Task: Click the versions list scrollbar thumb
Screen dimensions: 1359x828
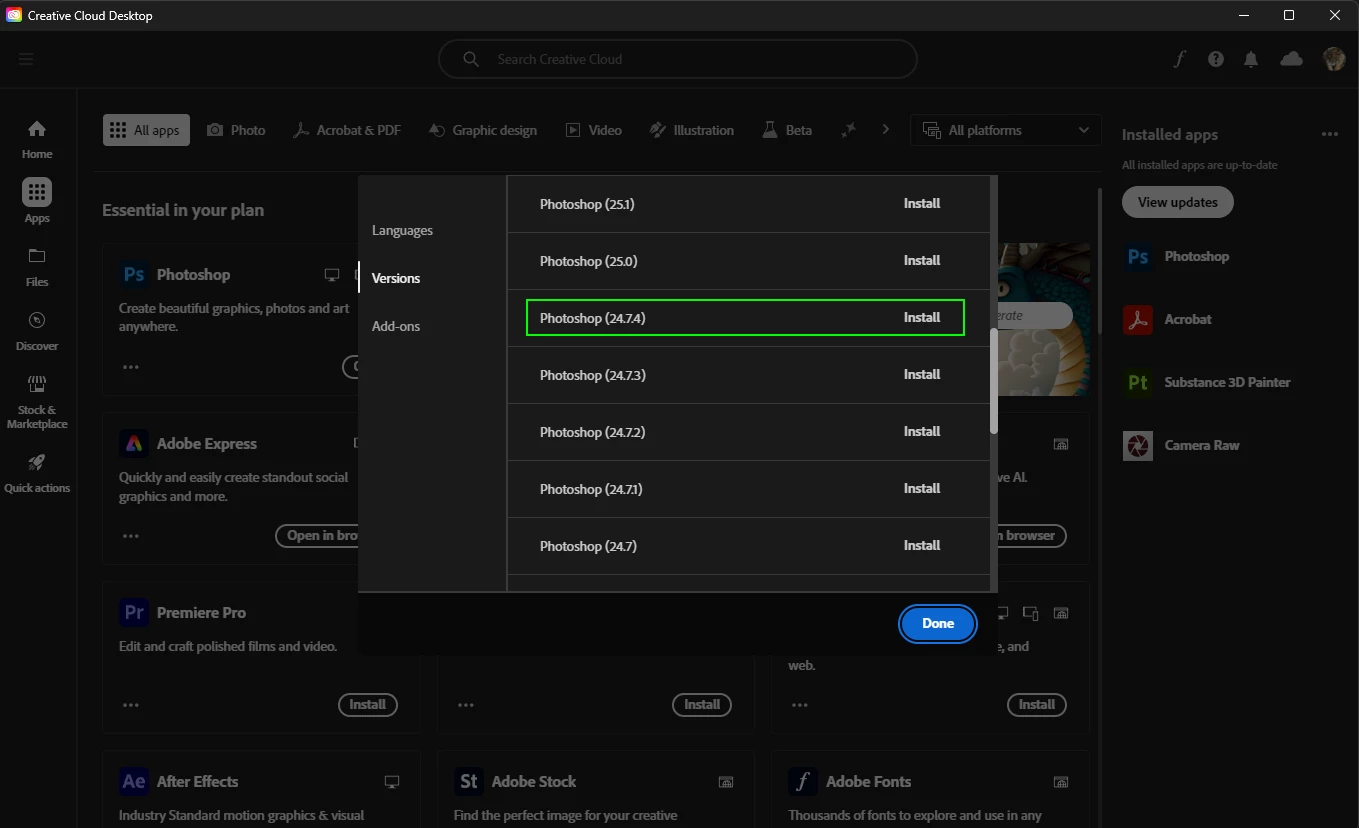Action: point(993,381)
